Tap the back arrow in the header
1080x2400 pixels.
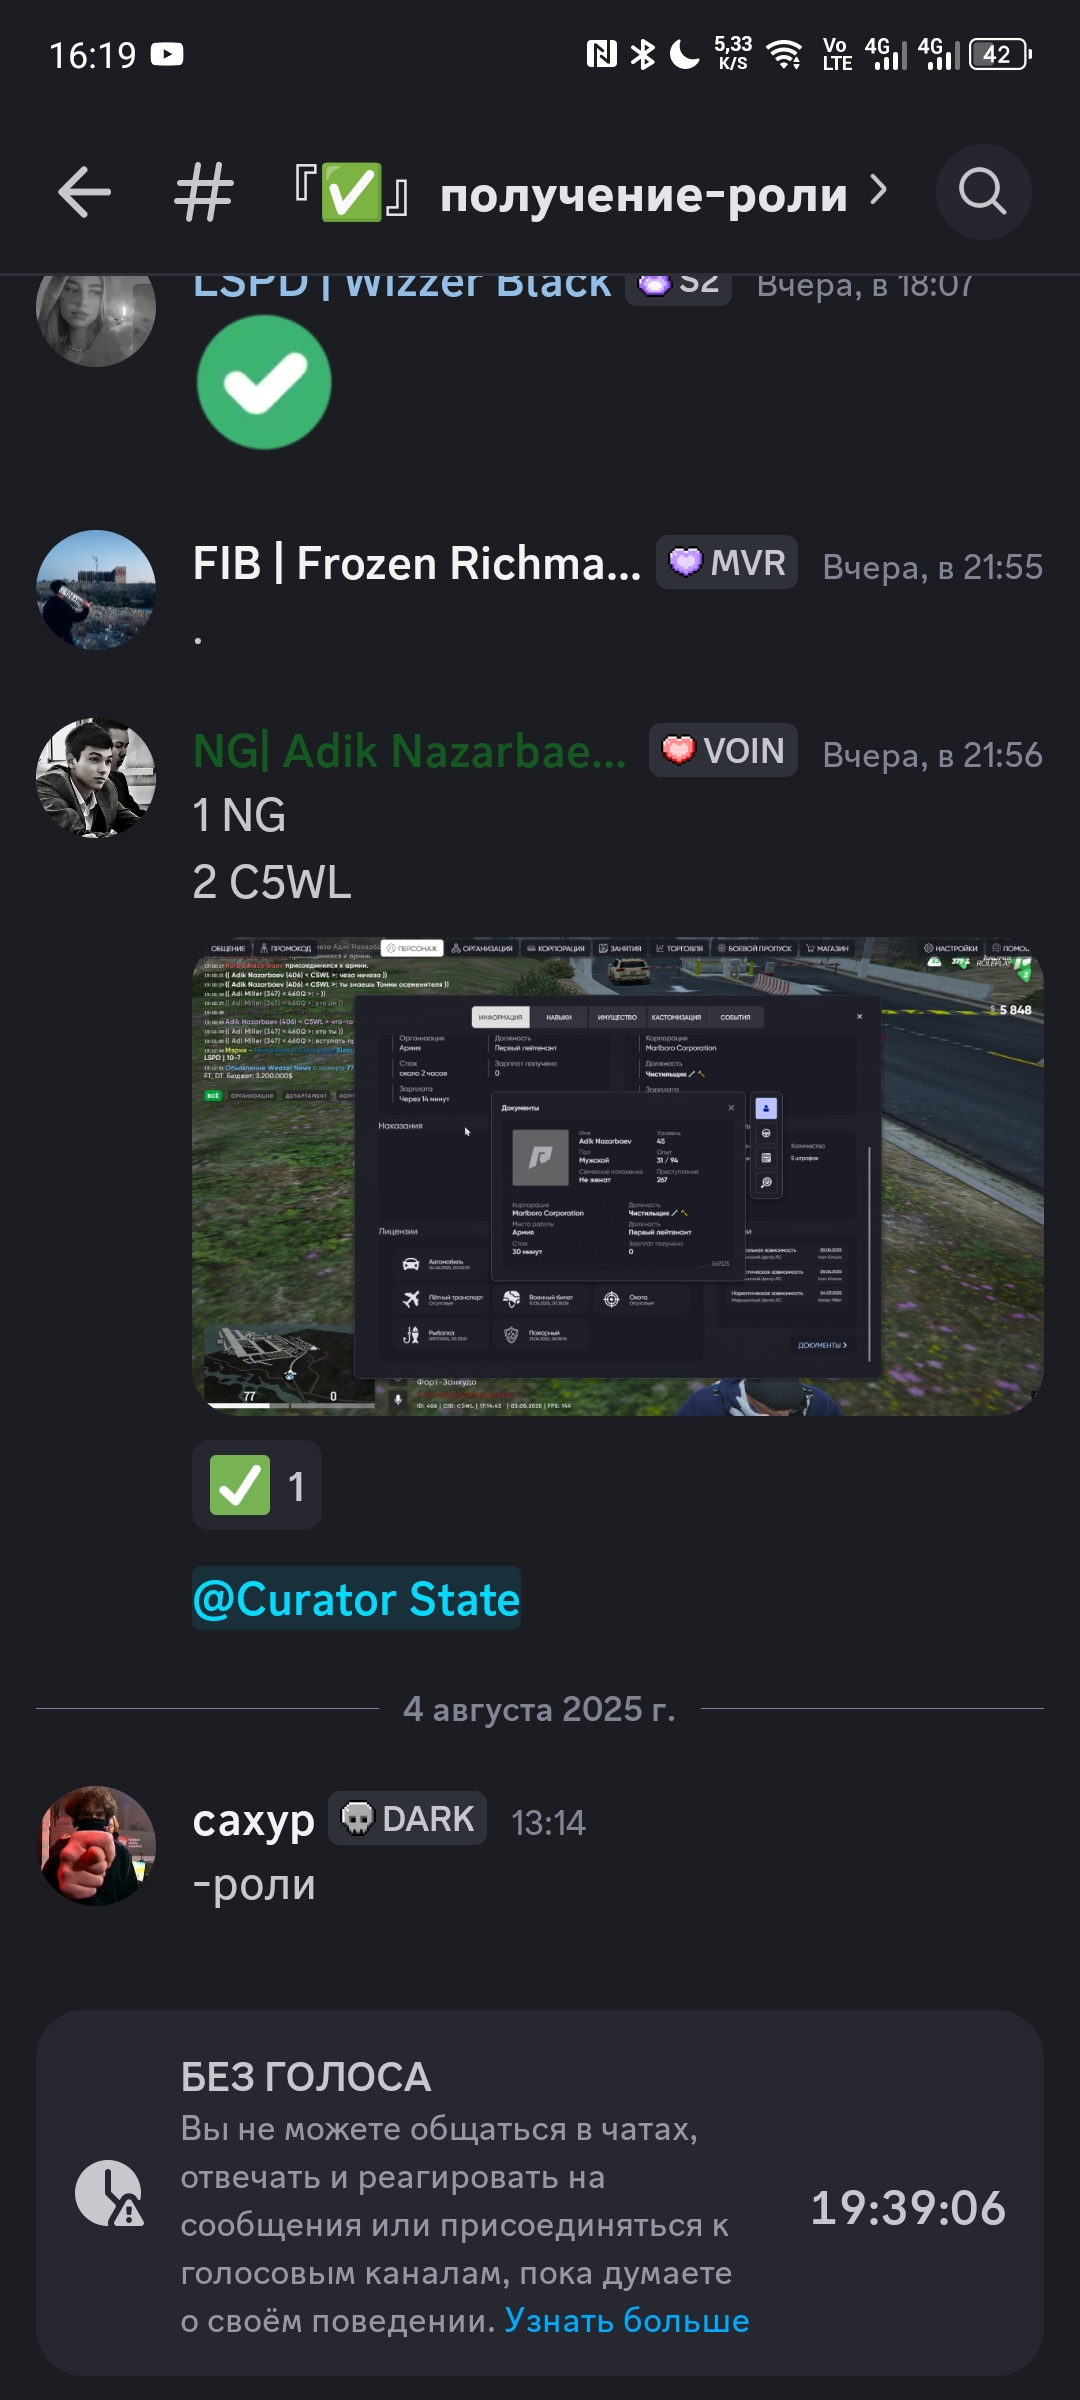point(84,192)
